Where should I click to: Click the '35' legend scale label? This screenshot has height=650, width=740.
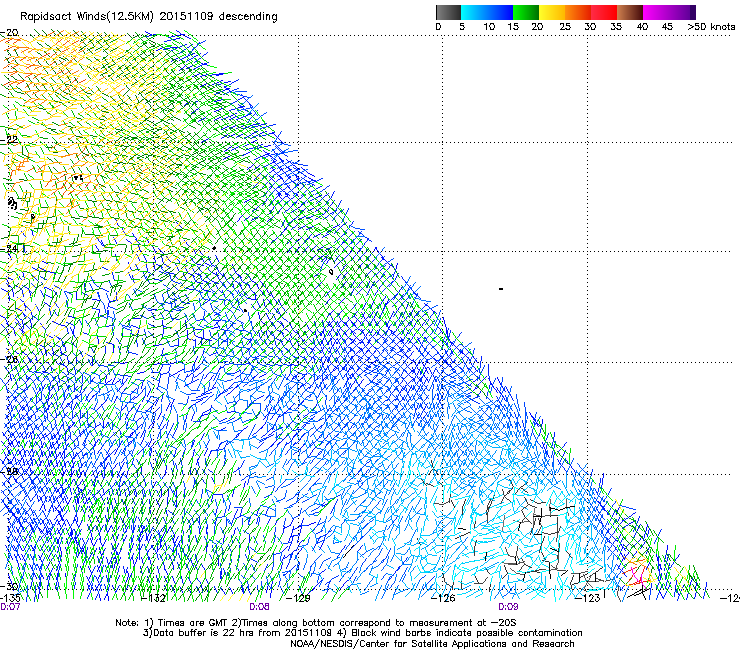(x=616, y=27)
